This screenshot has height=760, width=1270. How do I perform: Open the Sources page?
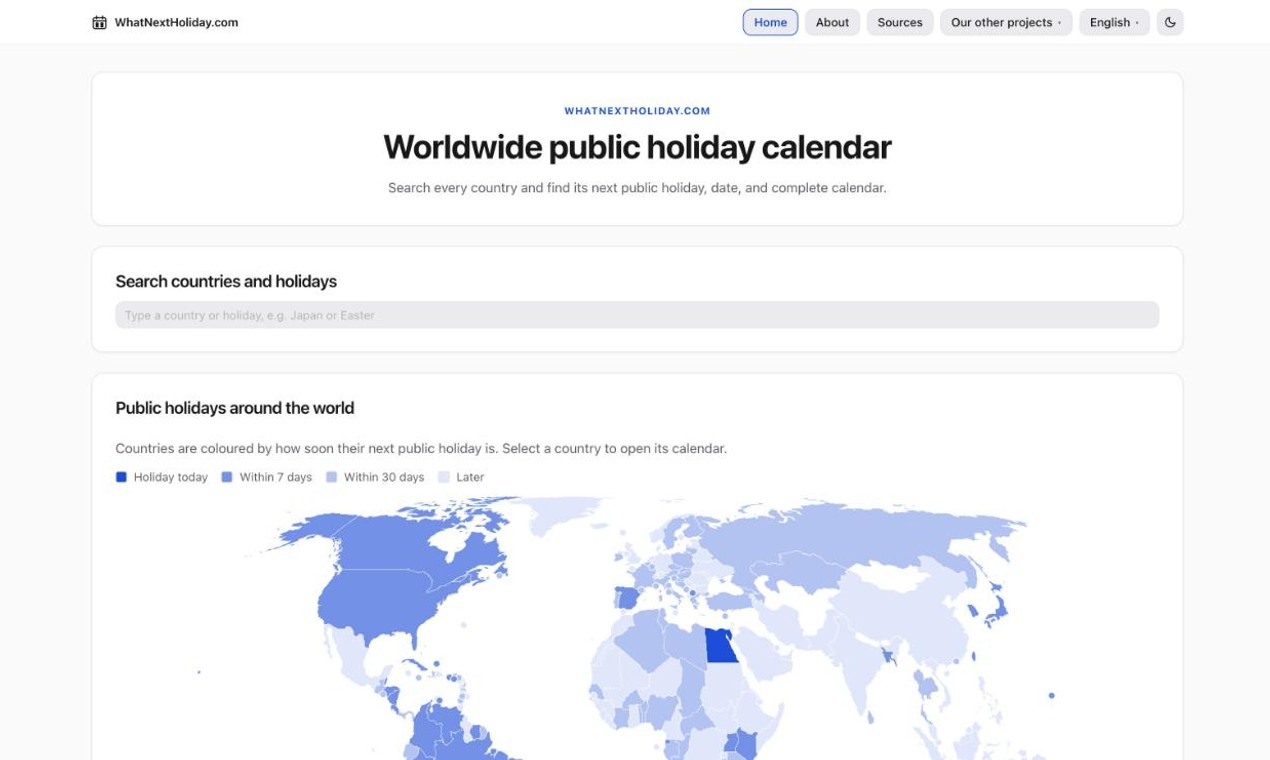coord(900,22)
